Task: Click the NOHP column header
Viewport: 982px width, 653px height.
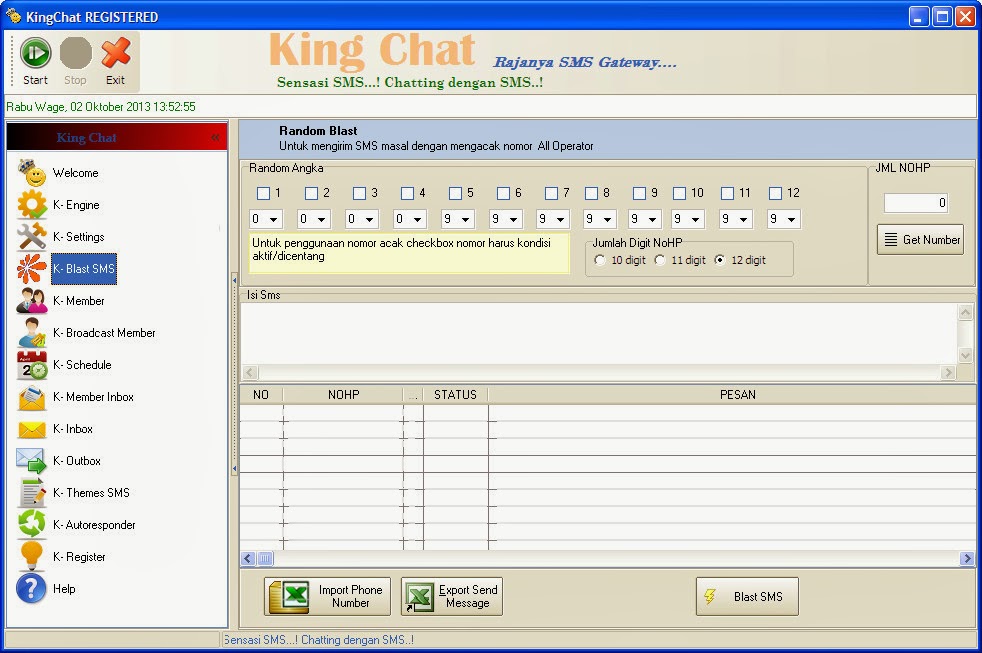Action: [343, 394]
